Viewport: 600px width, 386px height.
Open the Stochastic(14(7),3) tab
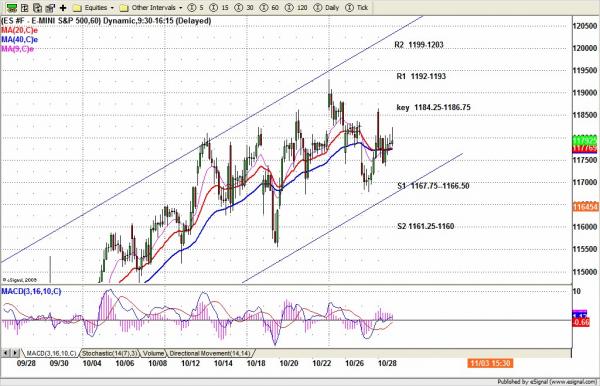[x=109, y=353]
